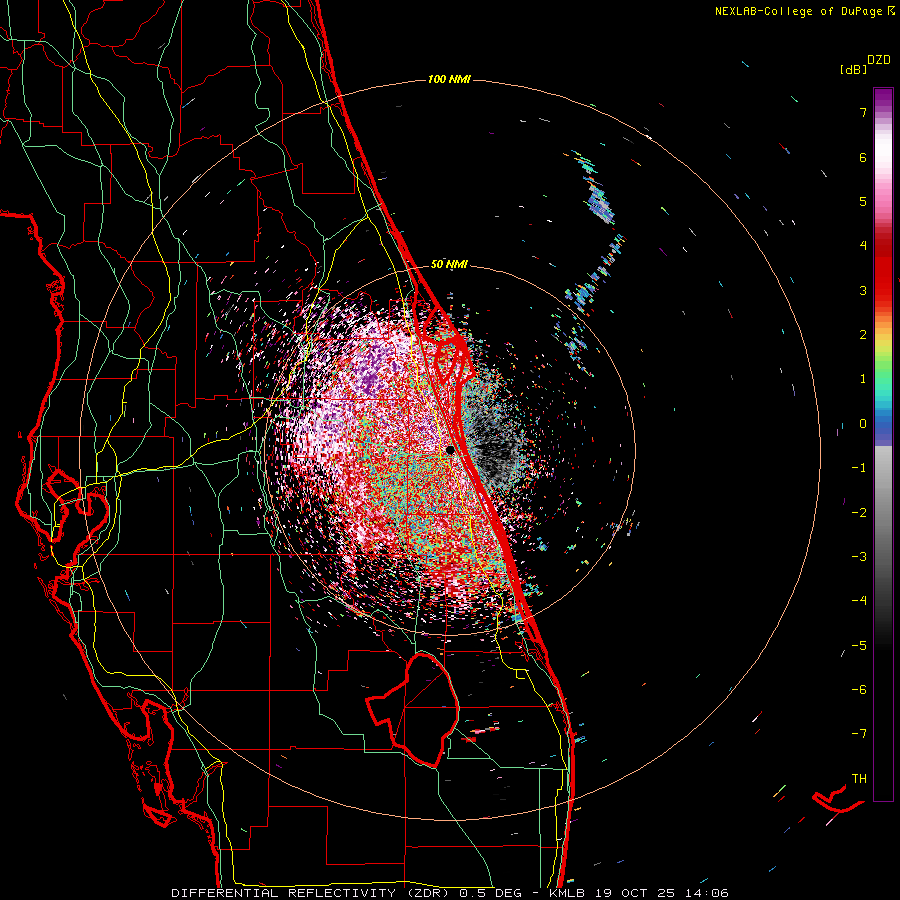The image size is (900, 900).
Task: Click the positive 4 value on the color scale
Action: tap(863, 246)
